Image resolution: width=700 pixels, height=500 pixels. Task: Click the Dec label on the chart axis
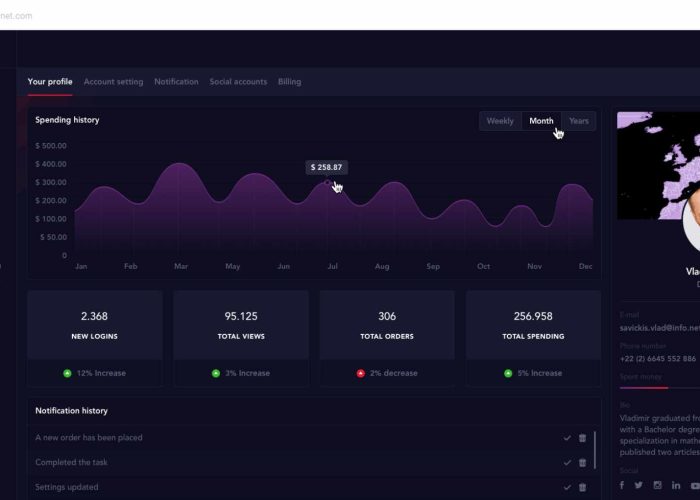coord(585,267)
